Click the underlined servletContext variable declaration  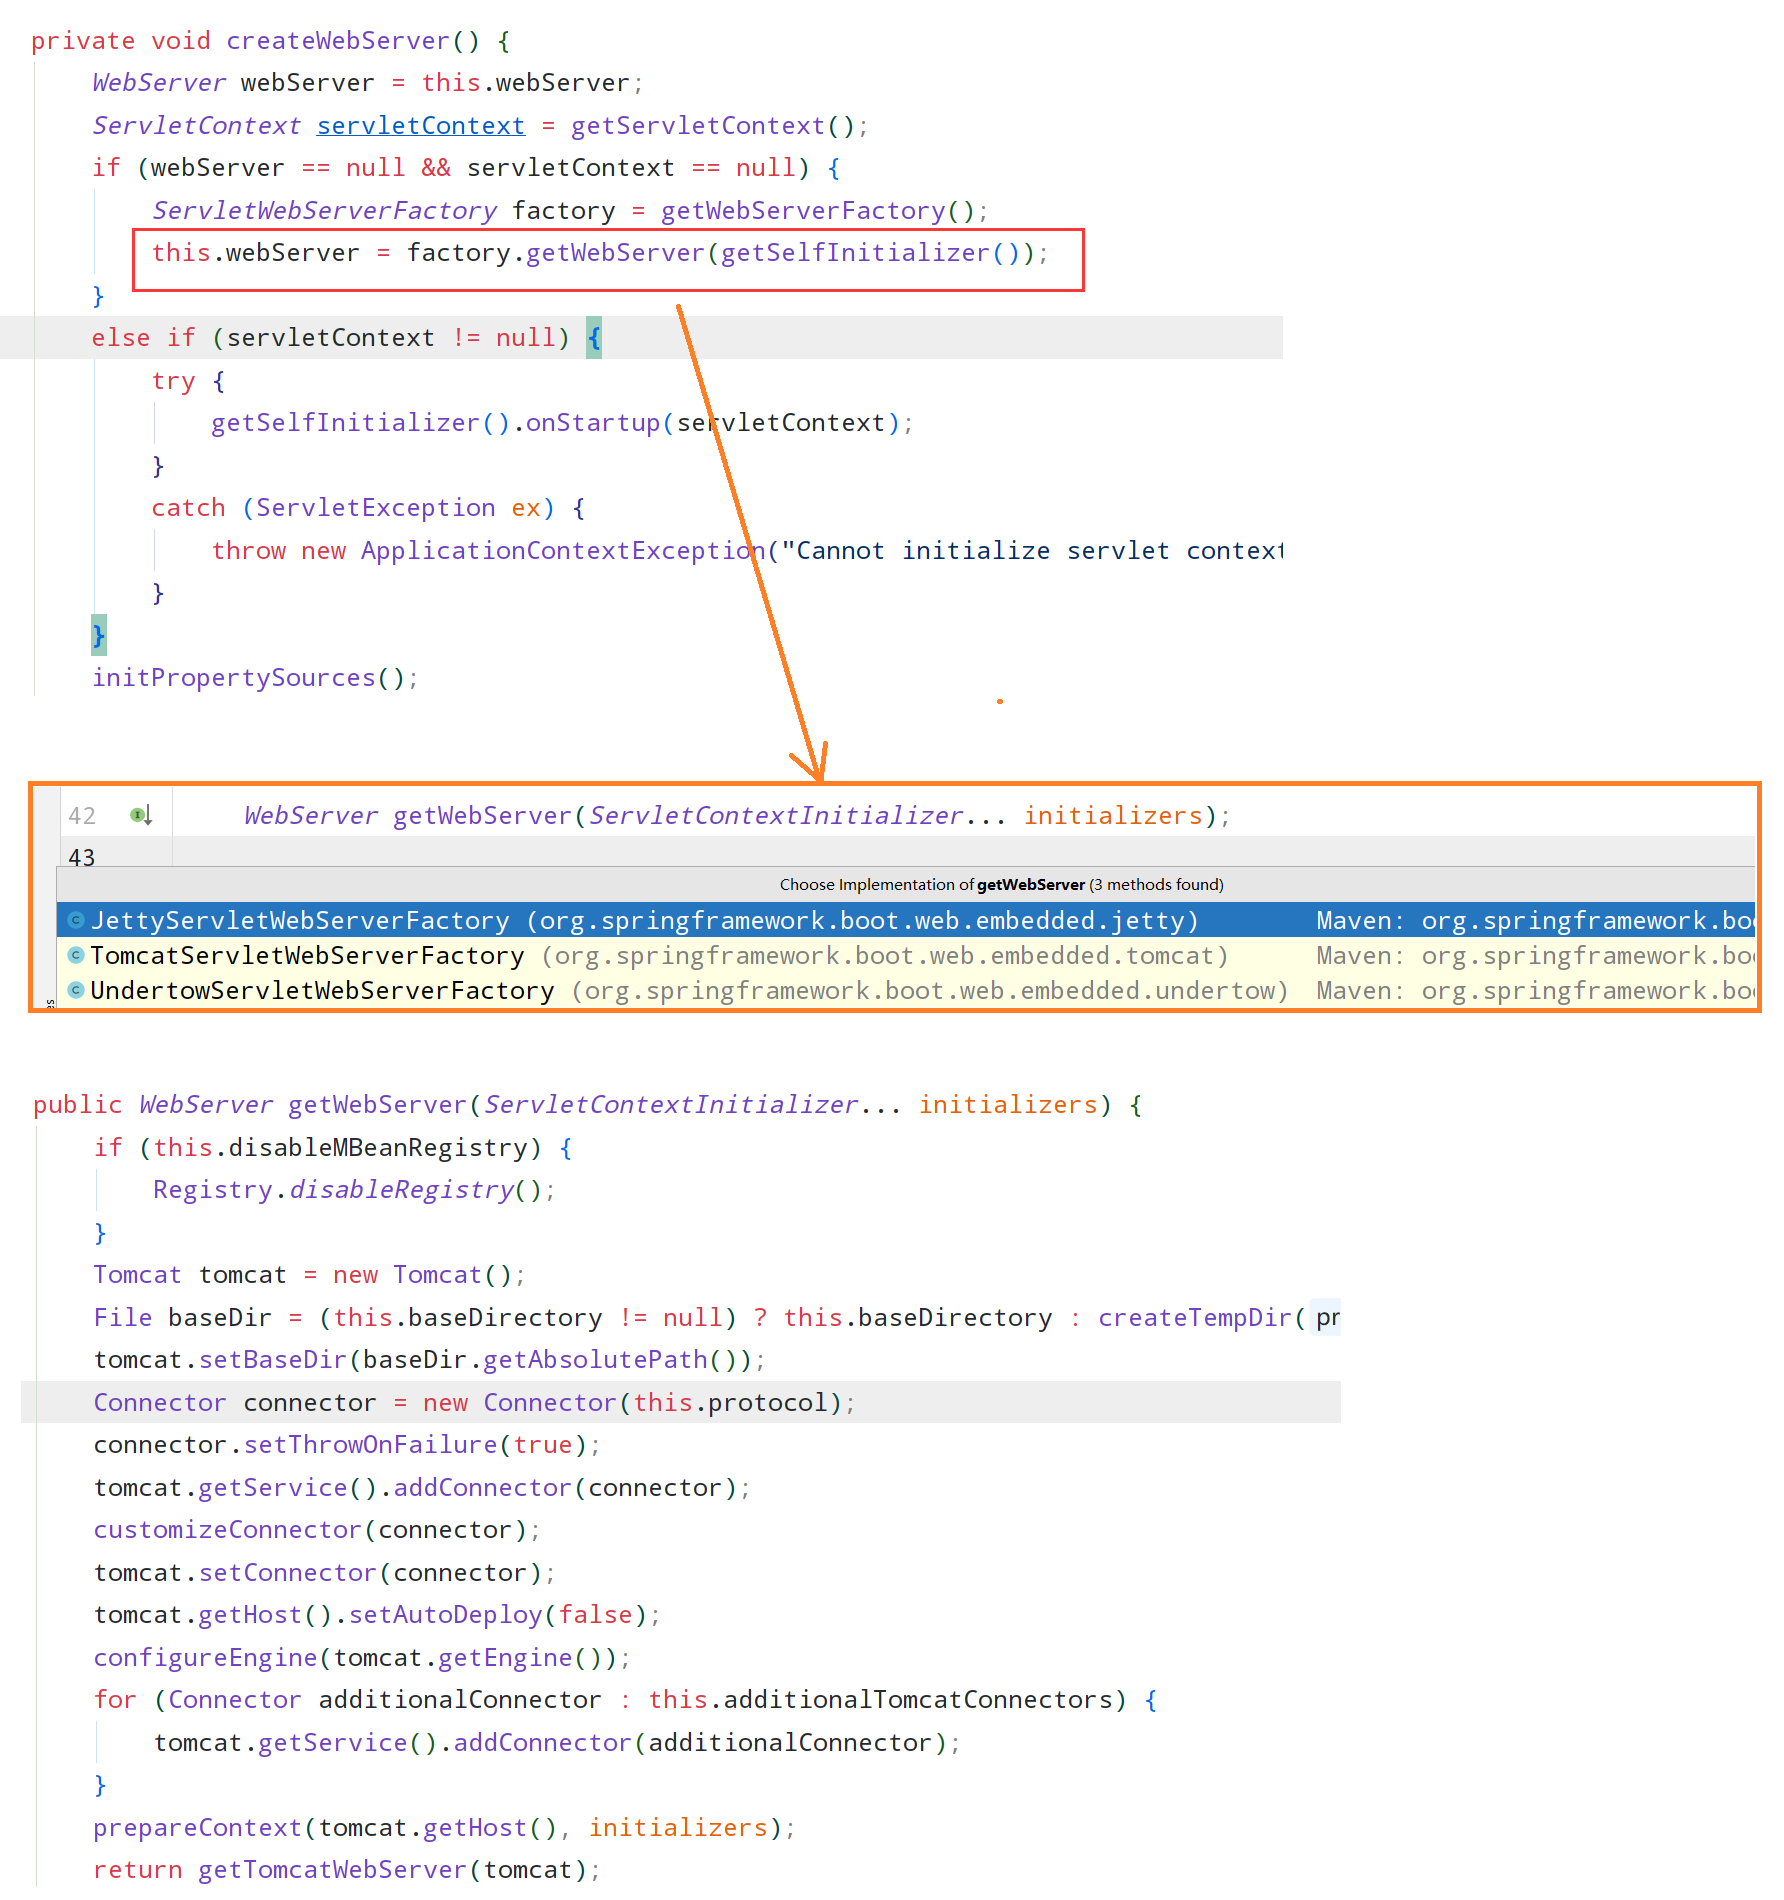(x=420, y=126)
